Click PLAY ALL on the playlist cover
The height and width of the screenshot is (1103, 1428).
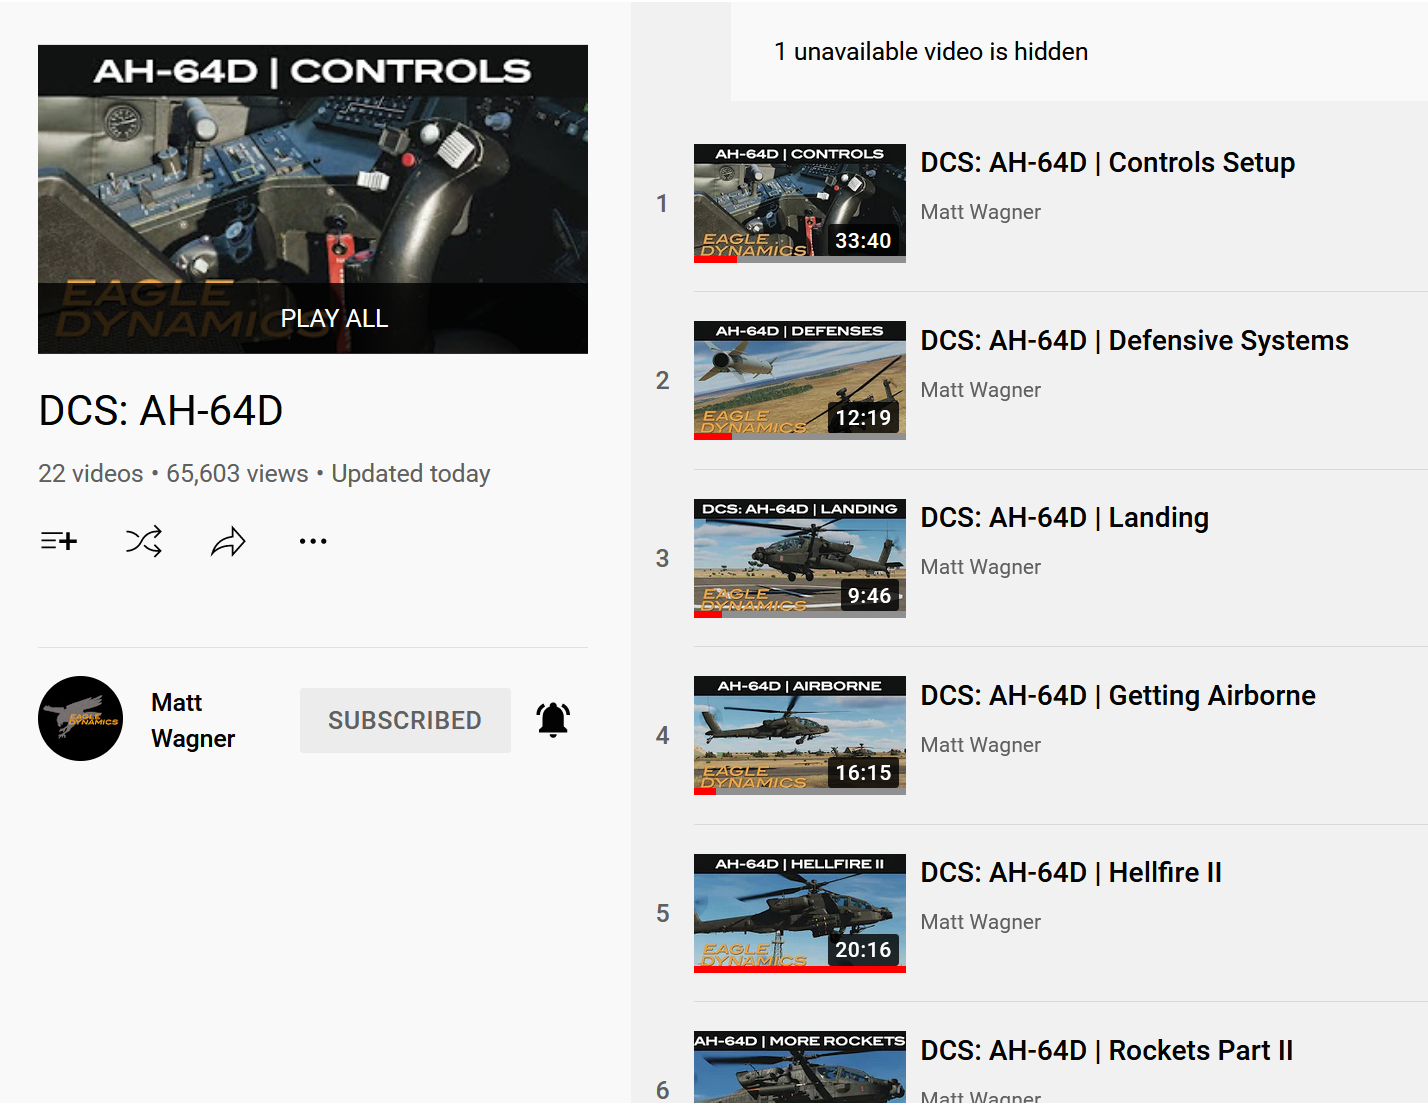tap(334, 318)
